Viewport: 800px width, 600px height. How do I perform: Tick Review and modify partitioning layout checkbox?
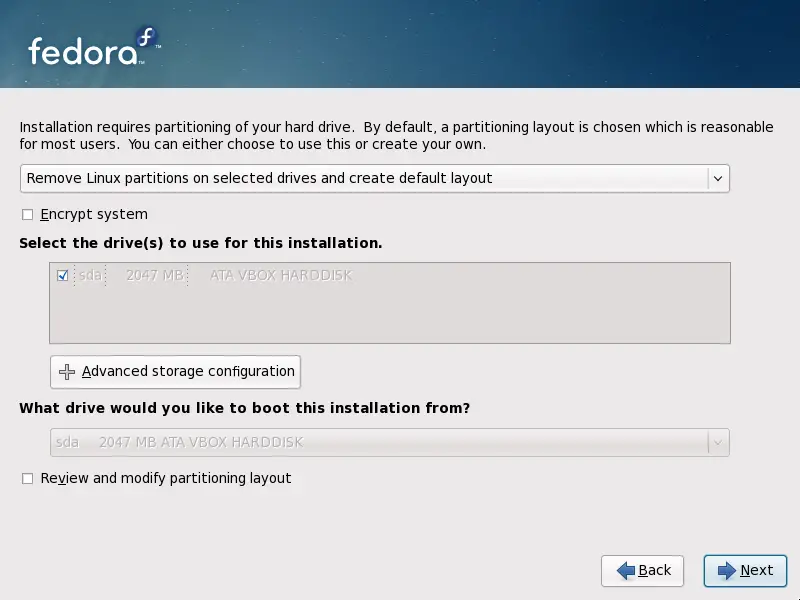28,479
